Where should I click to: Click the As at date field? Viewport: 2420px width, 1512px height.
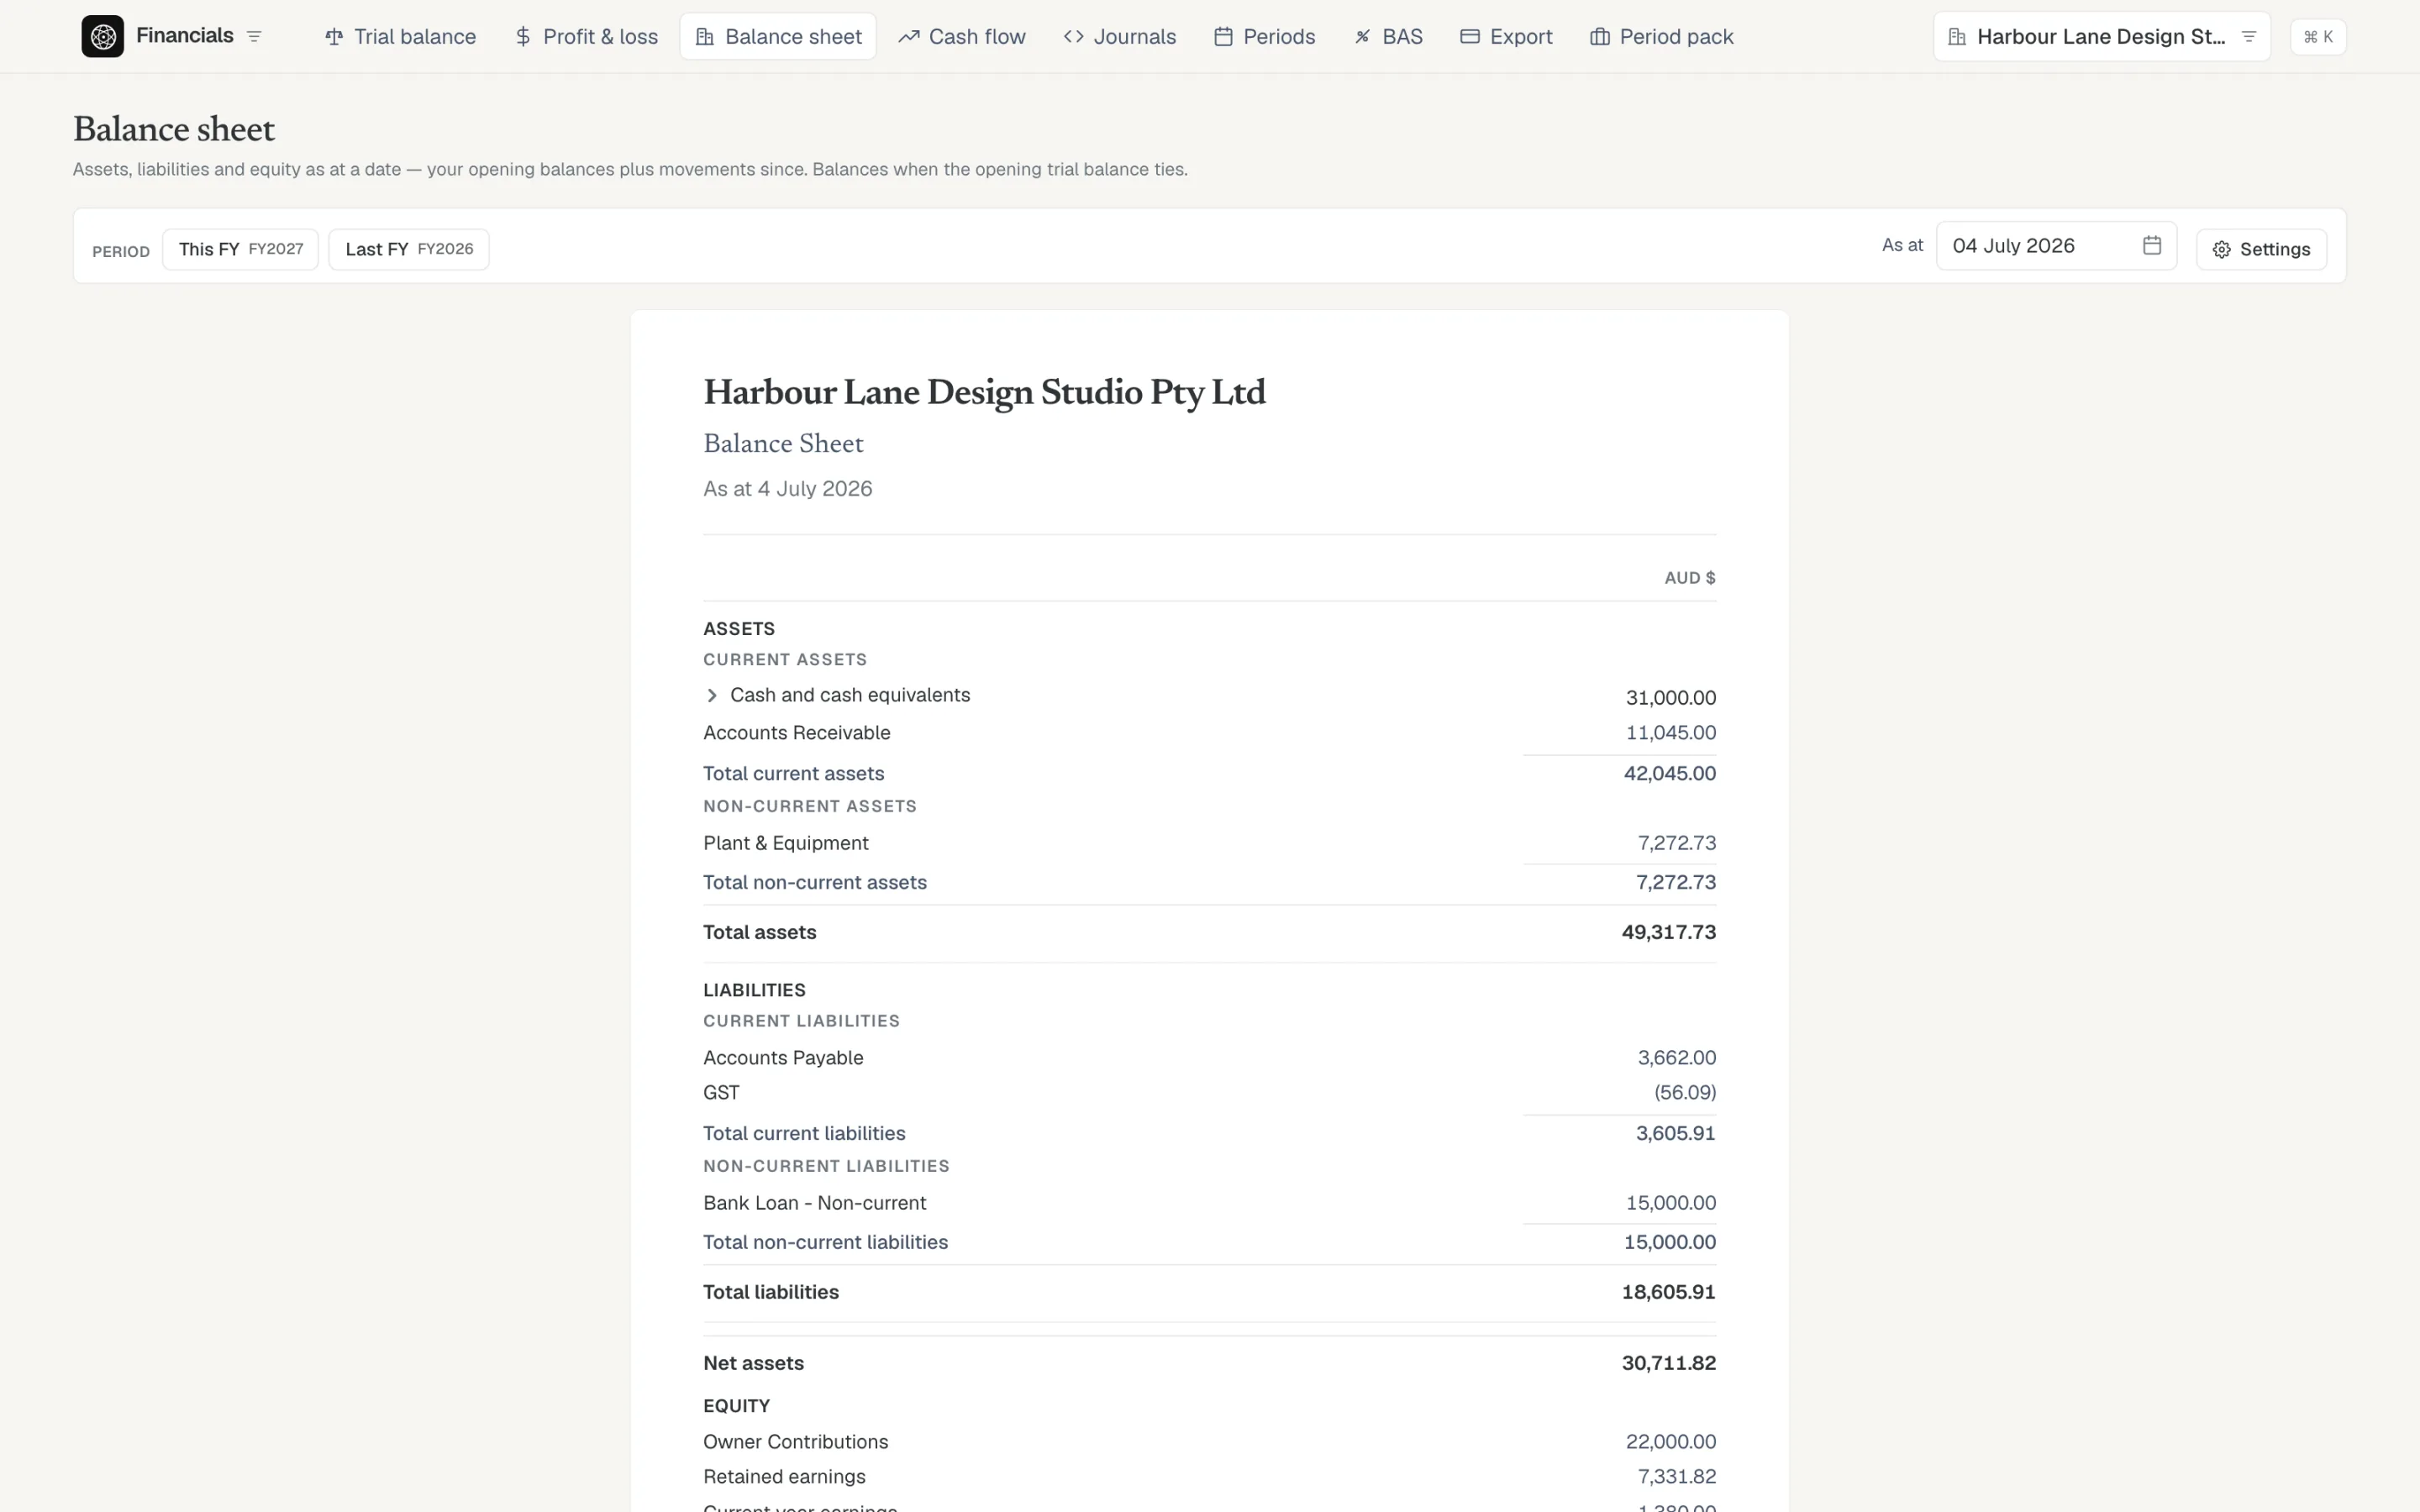pyautogui.click(x=2056, y=246)
